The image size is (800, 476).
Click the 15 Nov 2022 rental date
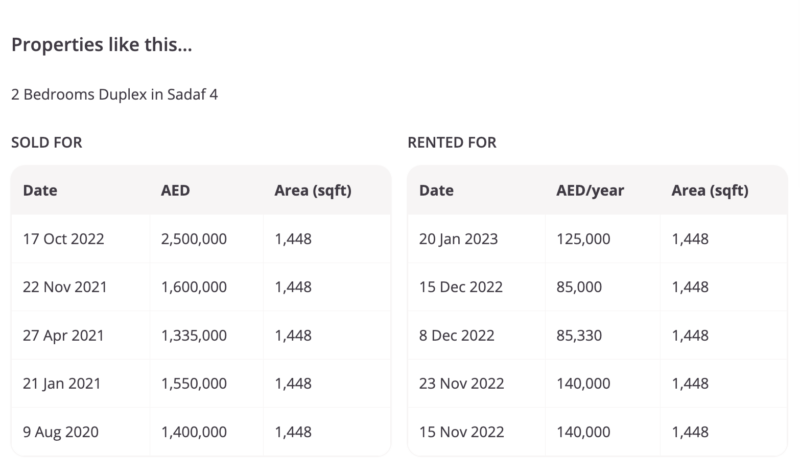click(x=462, y=432)
